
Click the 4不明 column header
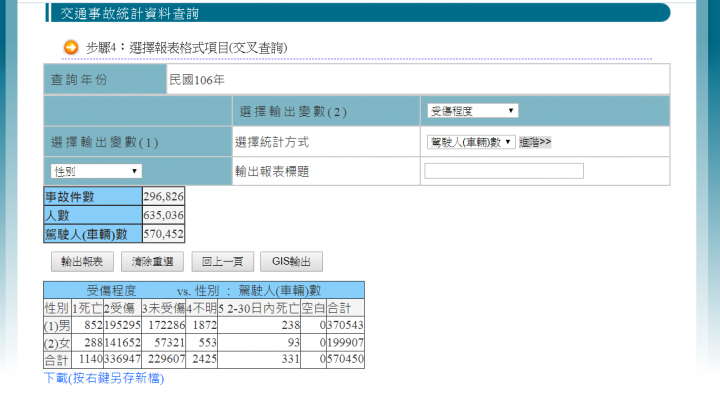coord(201,308)
